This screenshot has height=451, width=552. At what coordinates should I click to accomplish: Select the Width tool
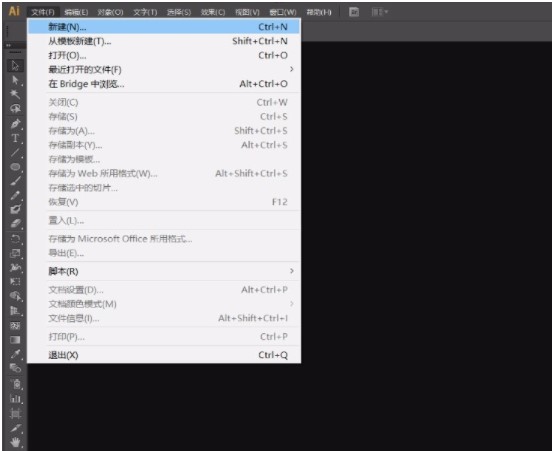click(15, 268)
